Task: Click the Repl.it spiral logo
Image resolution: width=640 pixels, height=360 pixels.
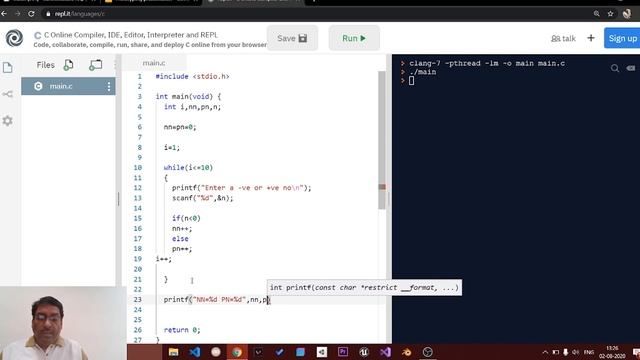Action: (x=14, y=38)
